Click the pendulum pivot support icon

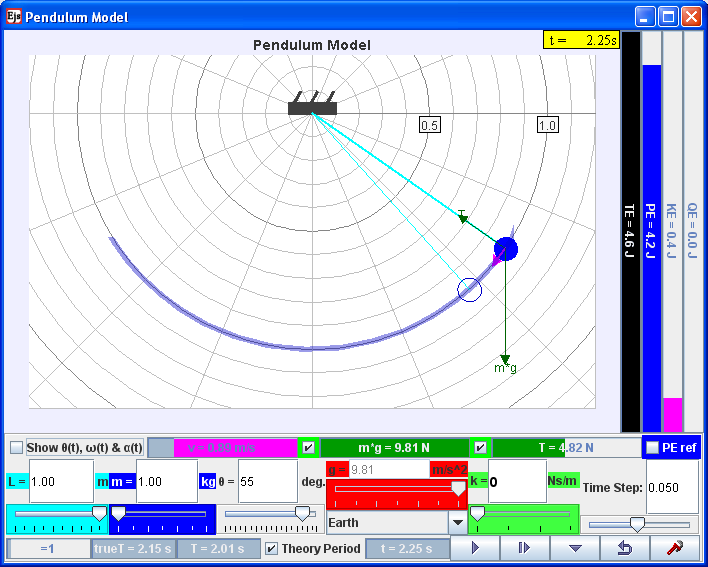312,104
